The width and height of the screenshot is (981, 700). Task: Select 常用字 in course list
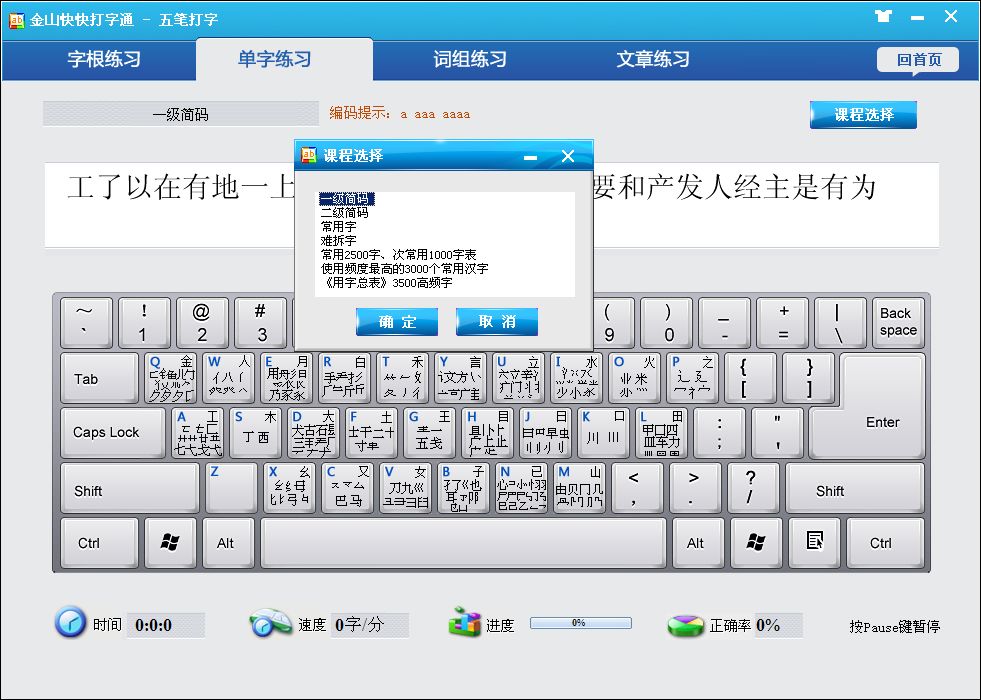(x=338, y=226)
